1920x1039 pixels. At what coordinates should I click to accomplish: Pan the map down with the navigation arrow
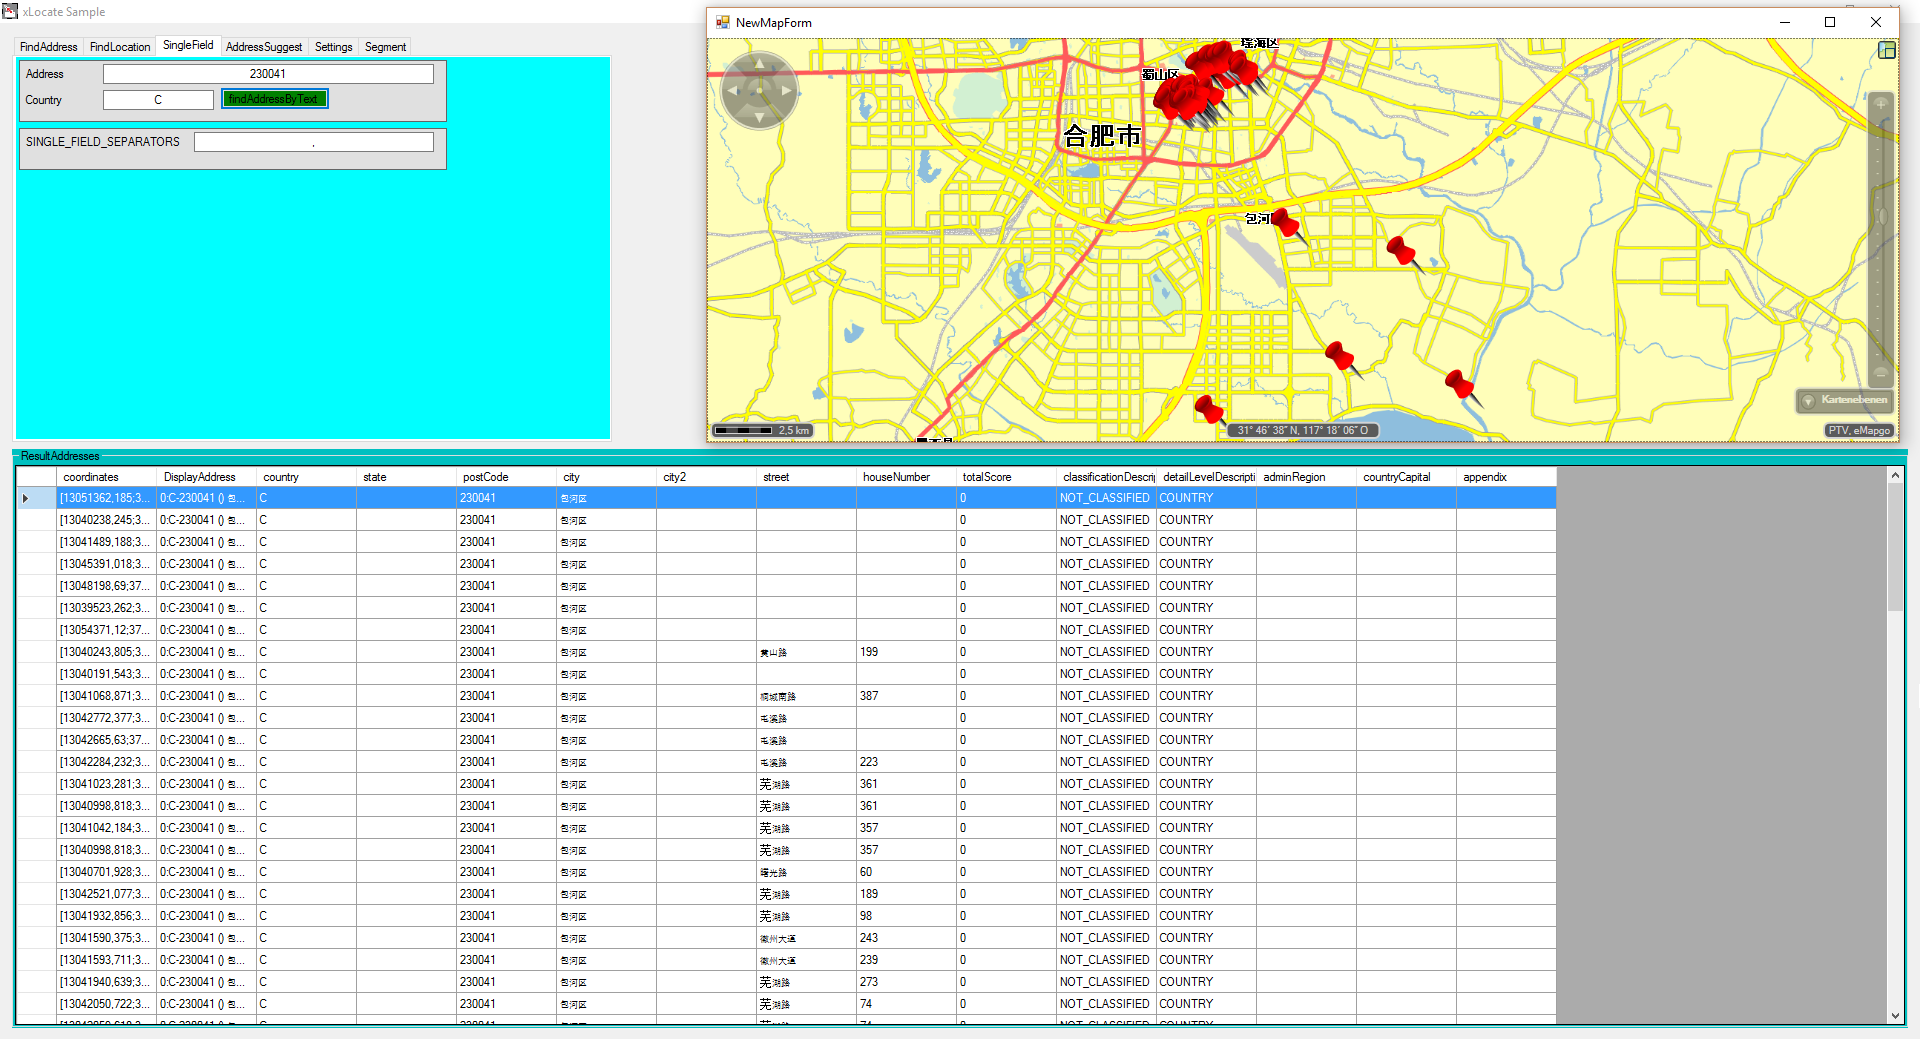(x=759, y=118)
